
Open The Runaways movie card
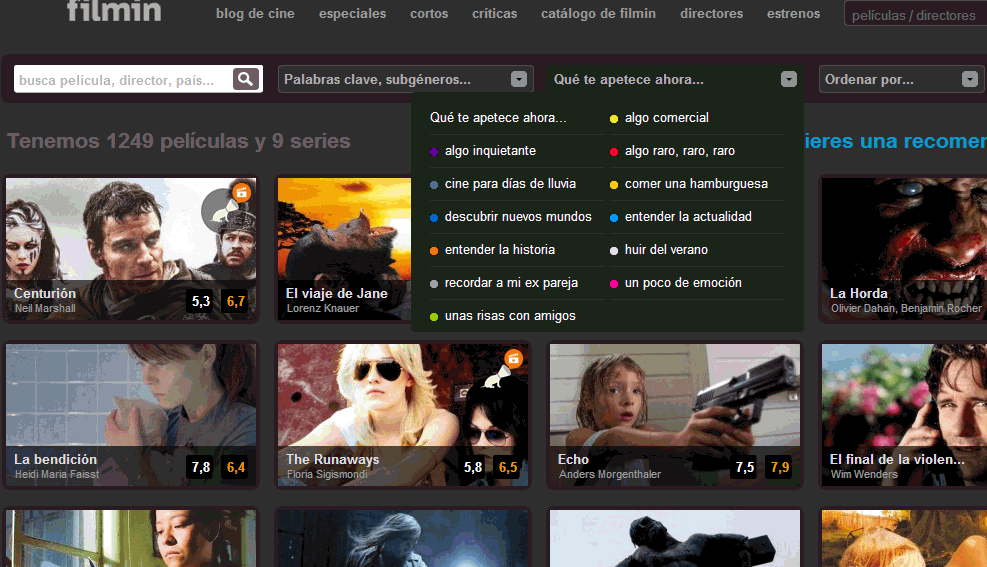[403, 415]
